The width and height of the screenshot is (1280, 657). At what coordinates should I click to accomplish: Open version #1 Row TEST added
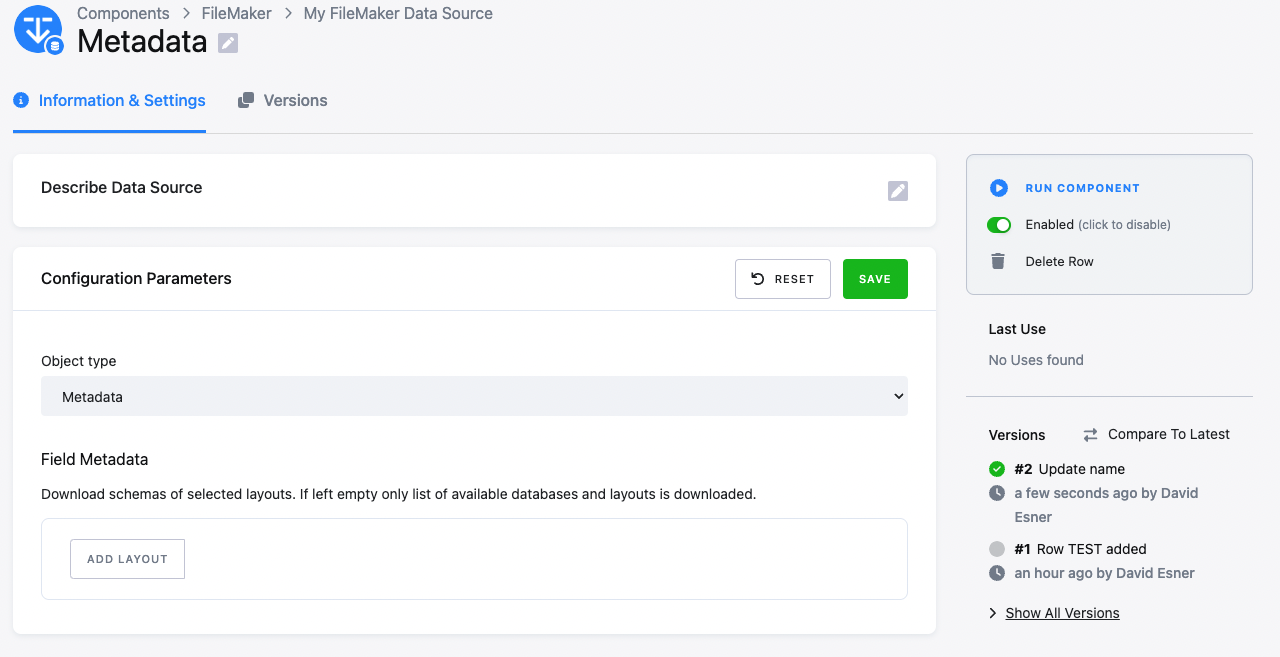pyautogui.click(x=1080, y=549)
